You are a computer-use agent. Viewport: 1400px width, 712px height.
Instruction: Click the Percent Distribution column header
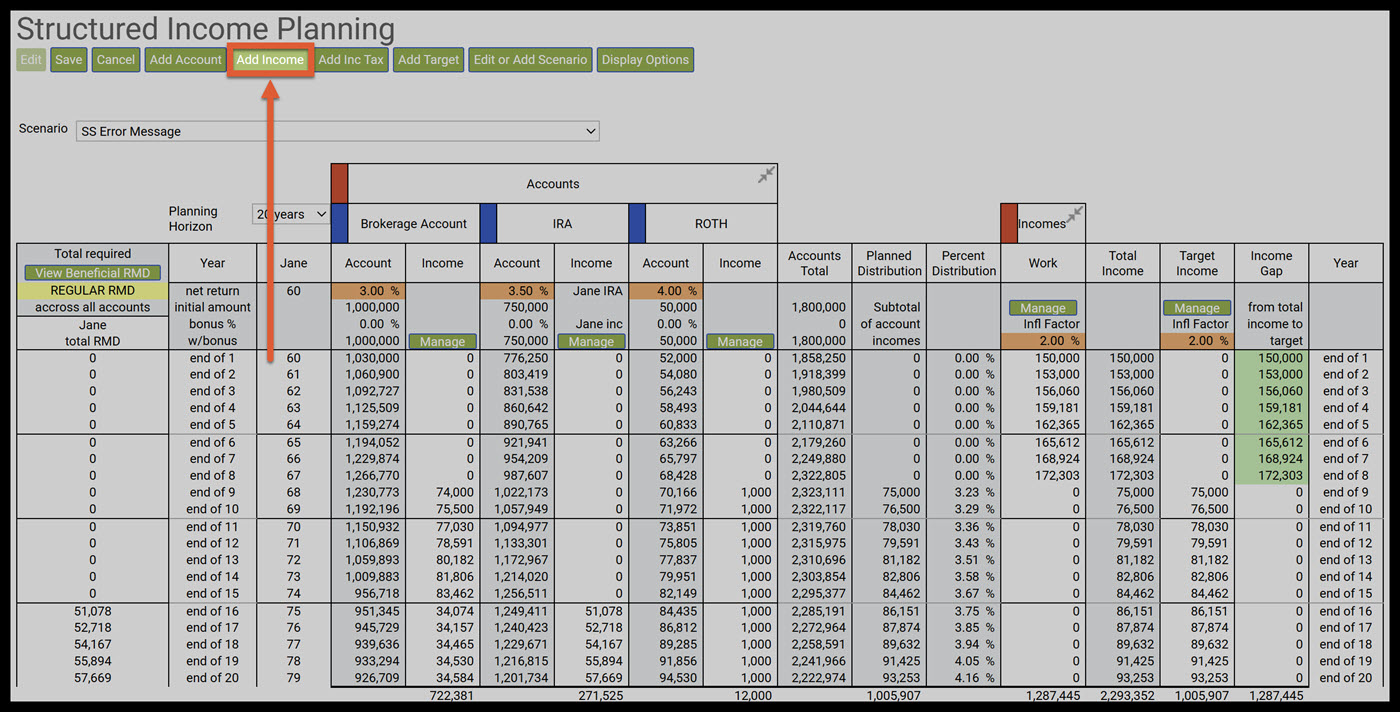(963, 263)
